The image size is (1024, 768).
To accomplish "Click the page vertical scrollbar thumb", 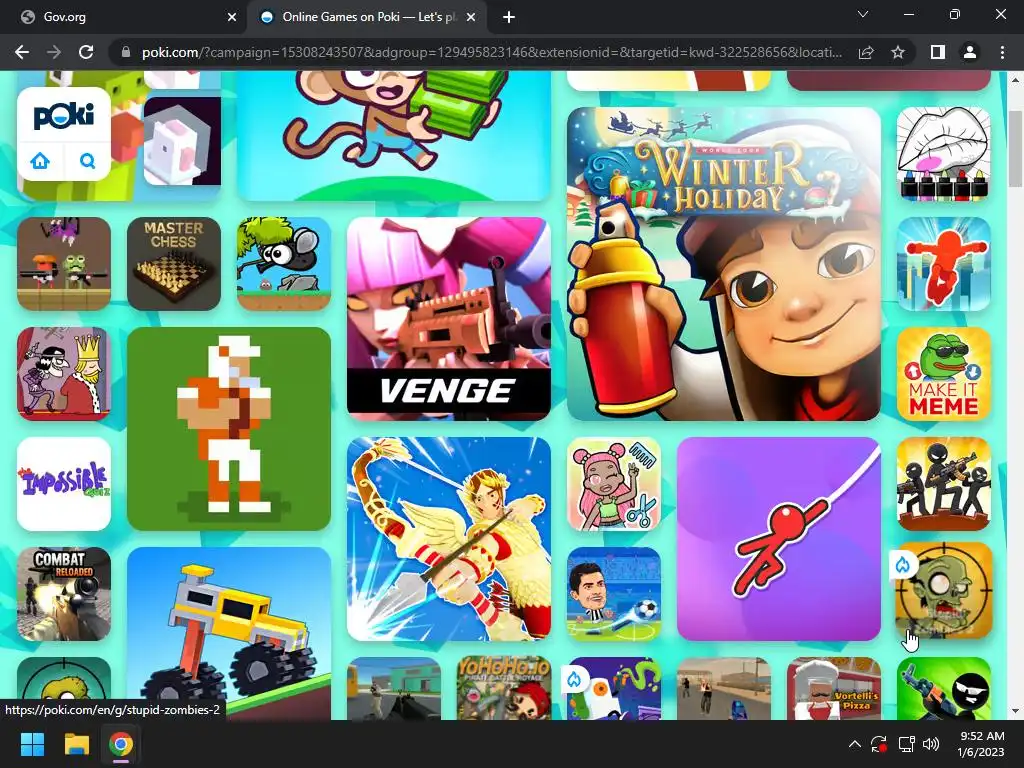I will coord(1016,148).
